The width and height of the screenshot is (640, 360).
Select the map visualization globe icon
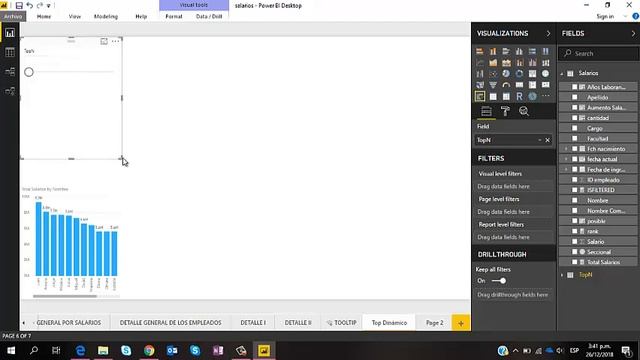pos(545,74)
